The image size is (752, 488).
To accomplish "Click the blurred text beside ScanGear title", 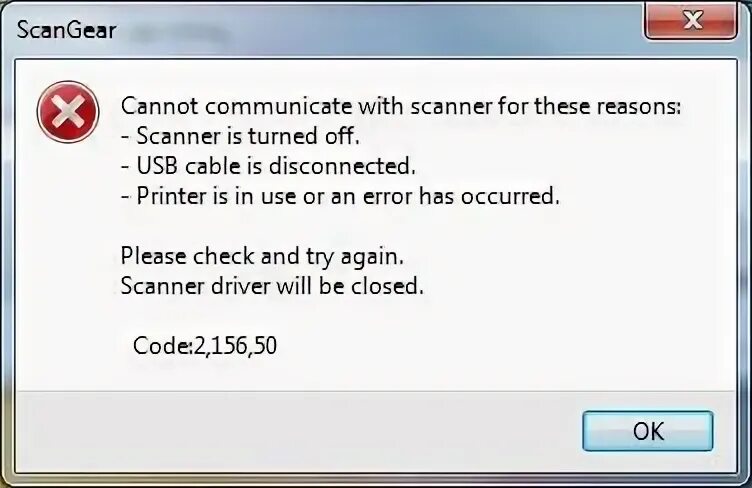I will (x=179, y=33).
